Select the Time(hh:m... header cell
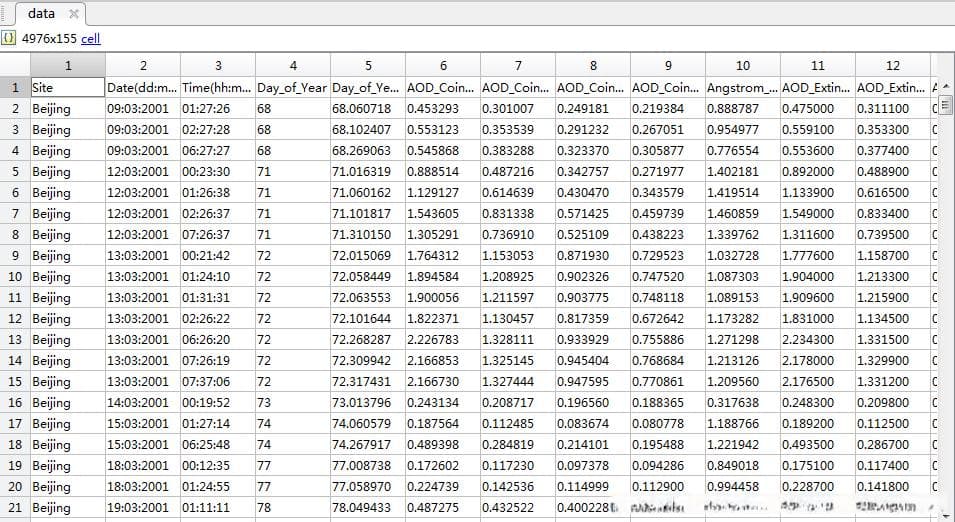Image resolution: width=955 pixels, height=522 pixels. [x=217, y=88]
